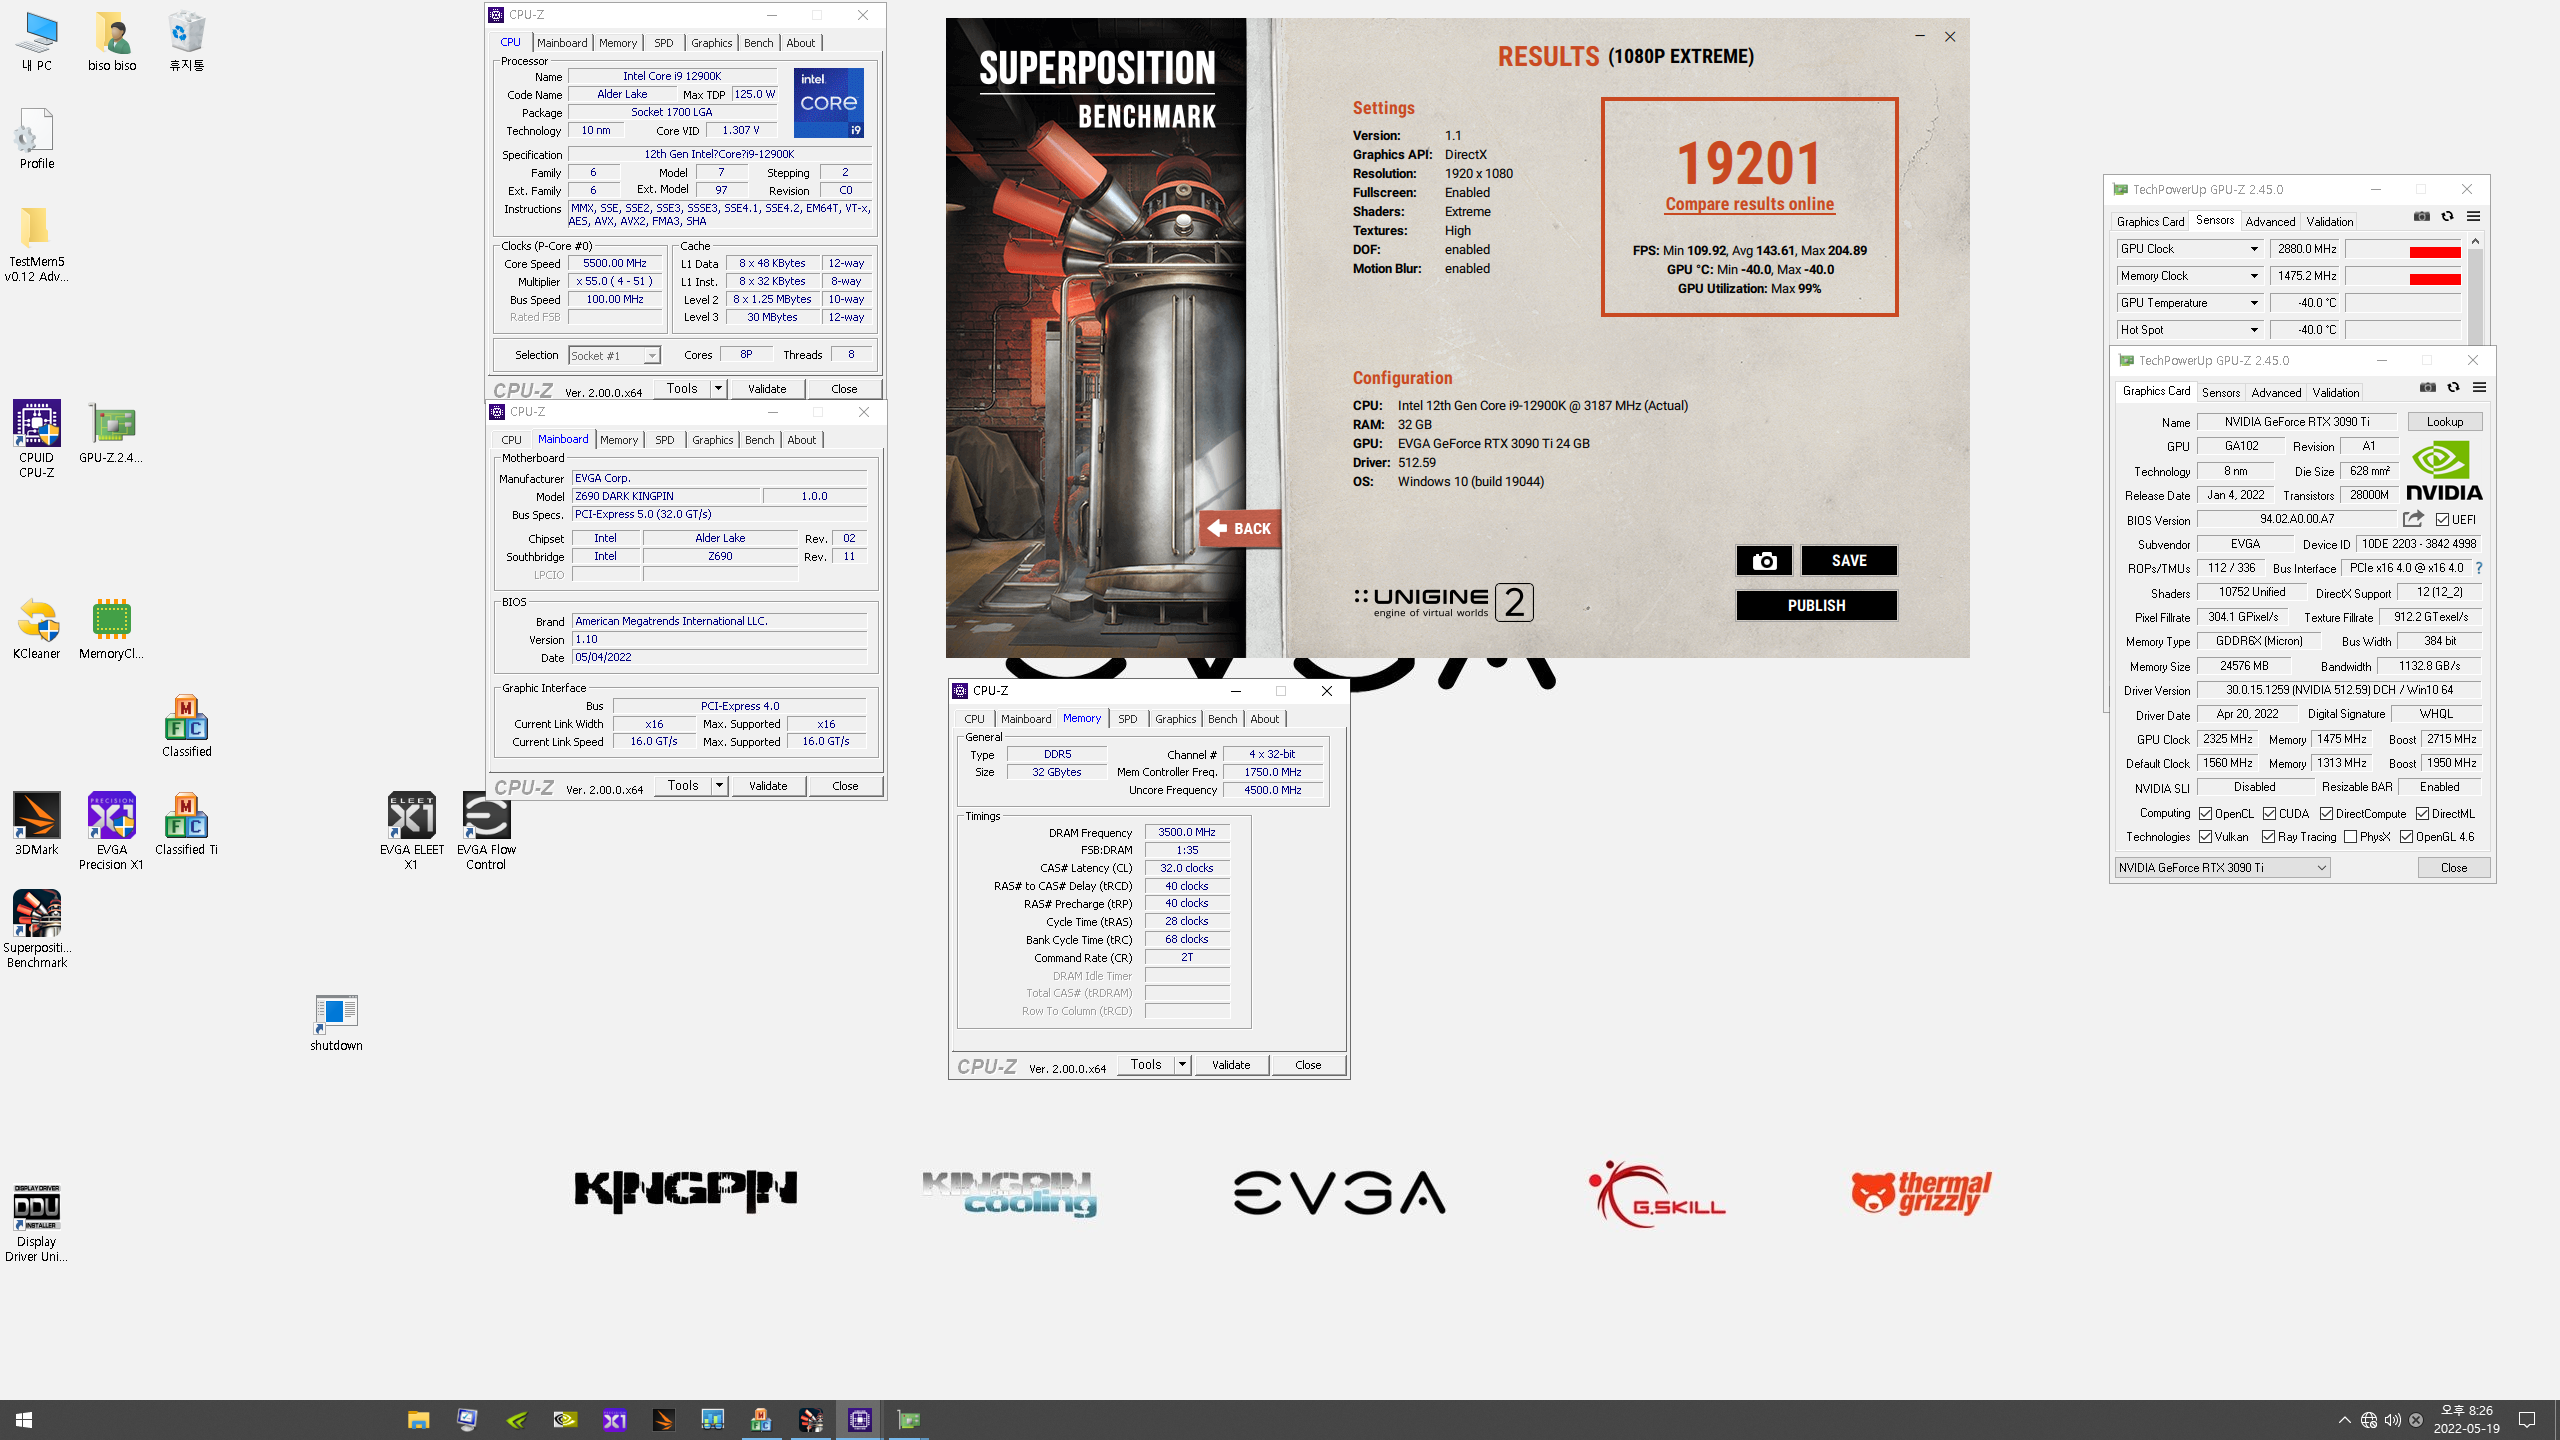Toggle the UEFI checkbox in GPU-Z

2442,520
